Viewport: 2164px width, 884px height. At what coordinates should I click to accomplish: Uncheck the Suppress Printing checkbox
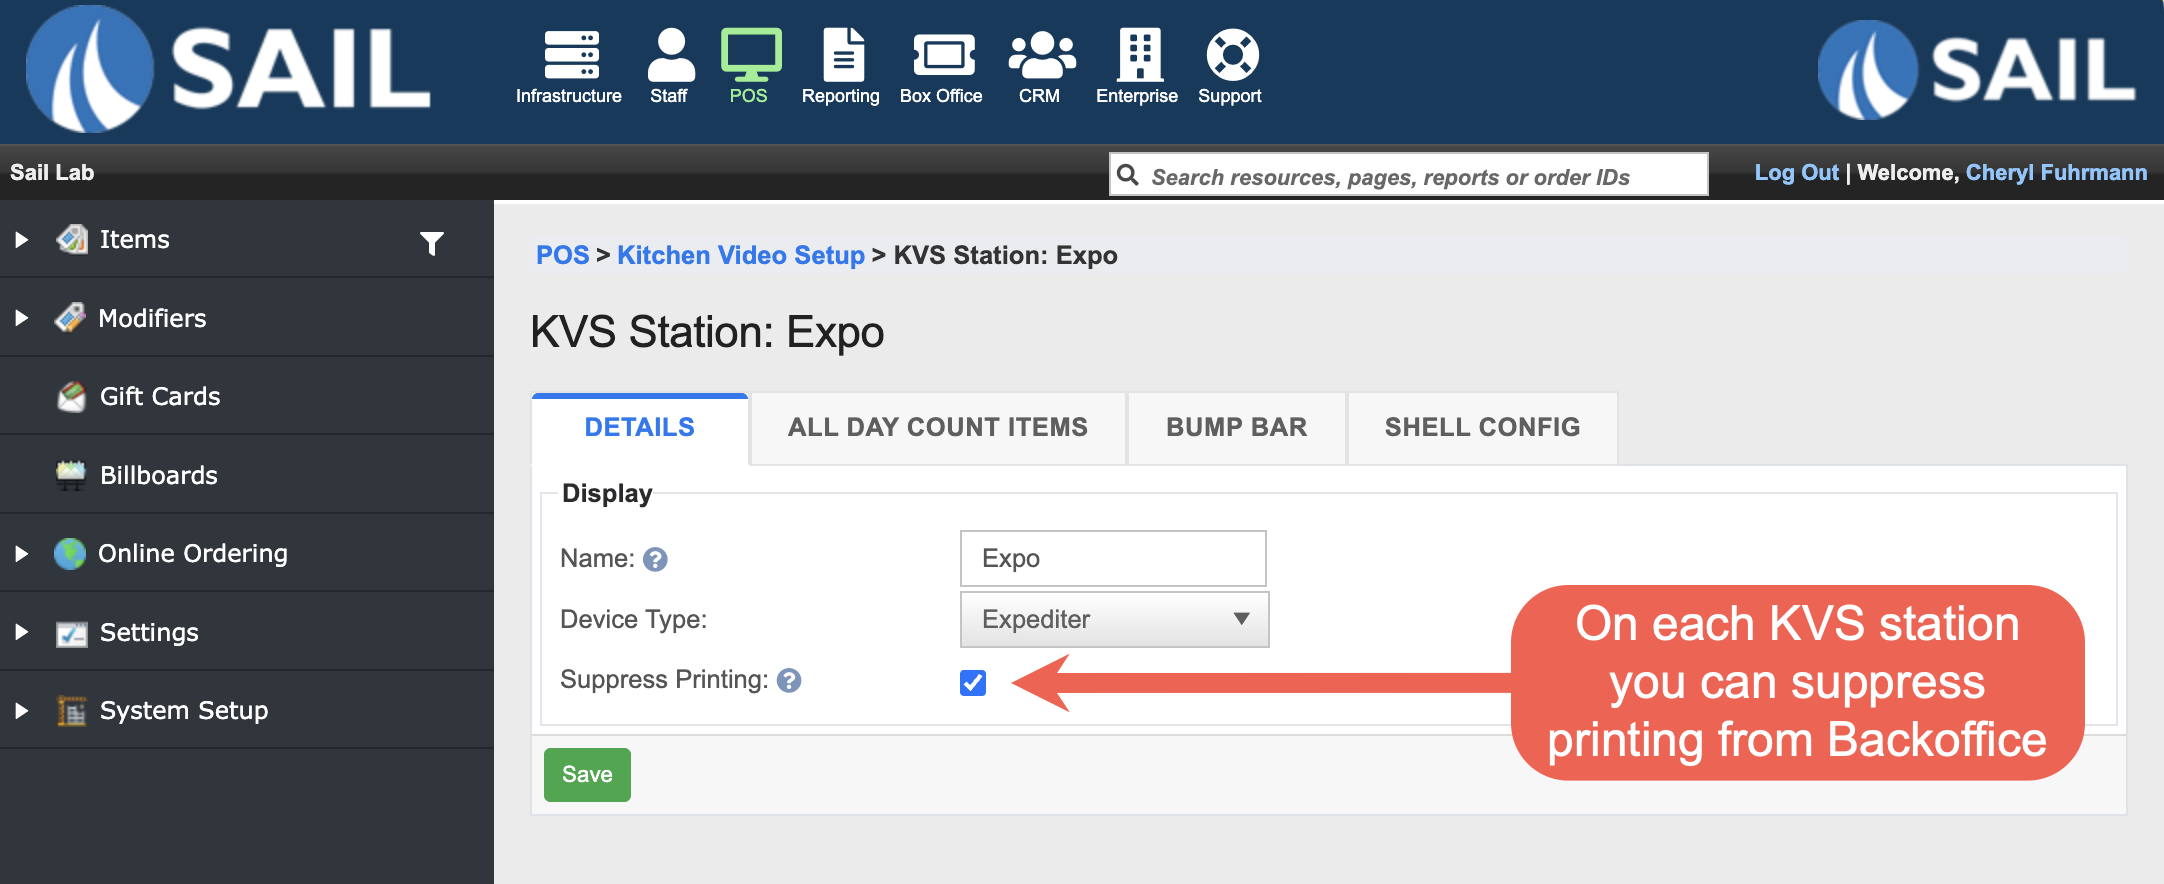(973, 683)
